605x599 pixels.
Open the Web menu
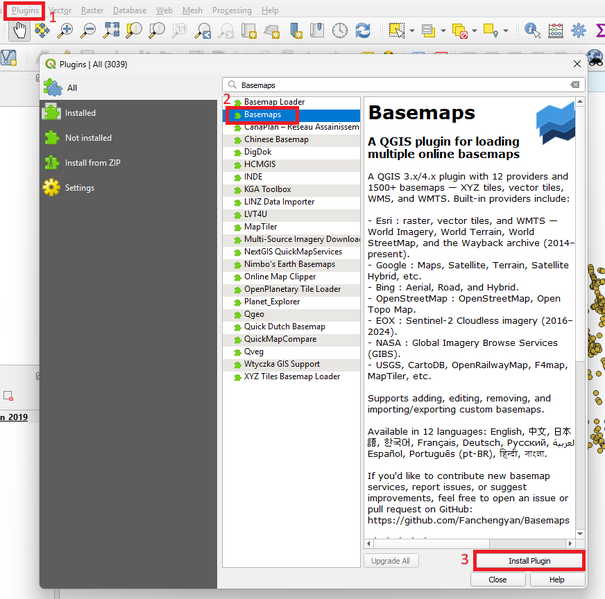click(x=164, y=10)
